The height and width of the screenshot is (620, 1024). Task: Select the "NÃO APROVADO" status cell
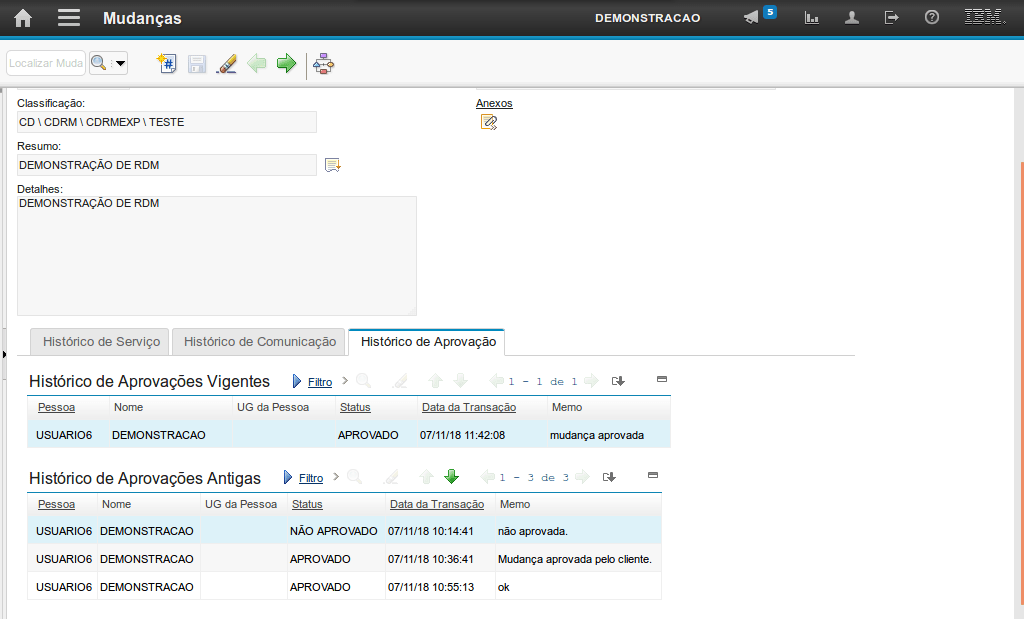[334, 531]
